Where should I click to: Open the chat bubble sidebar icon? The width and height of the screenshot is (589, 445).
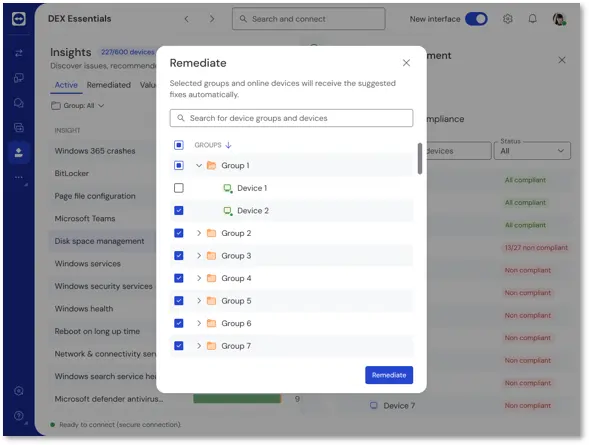pyautogui.click(x=18, y=103)
